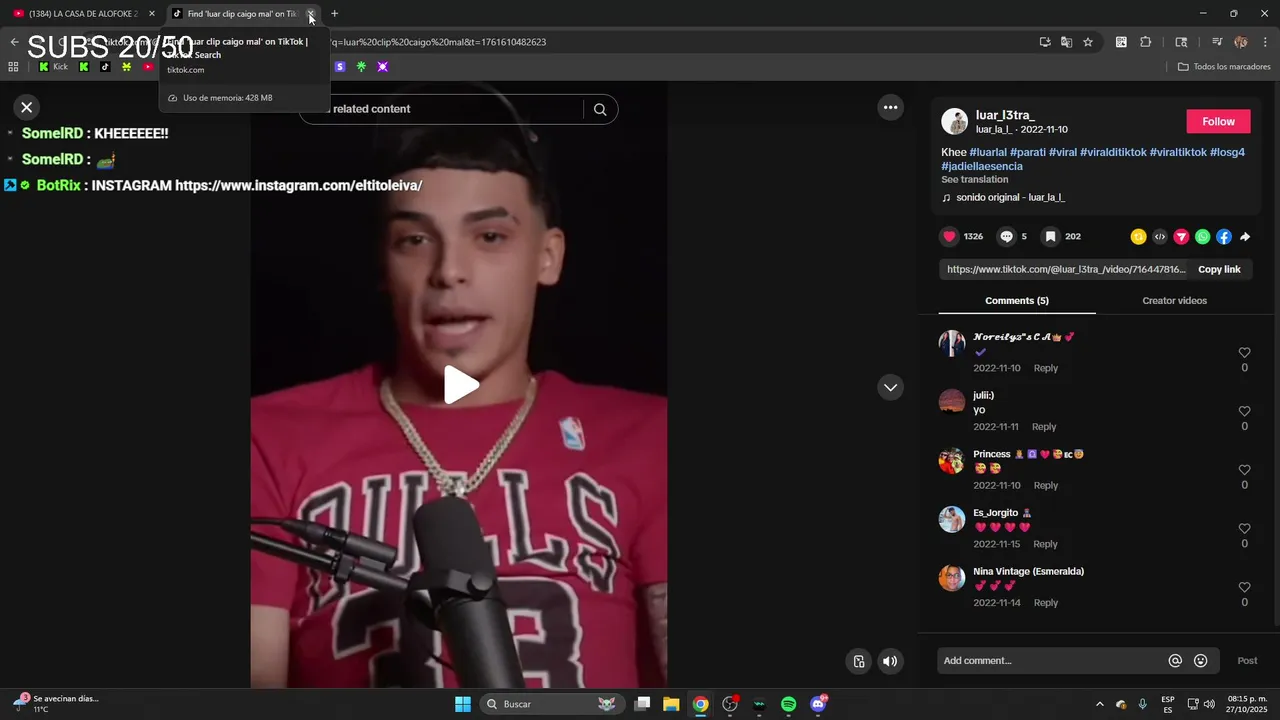Mute the video sound

click(890, 661)
